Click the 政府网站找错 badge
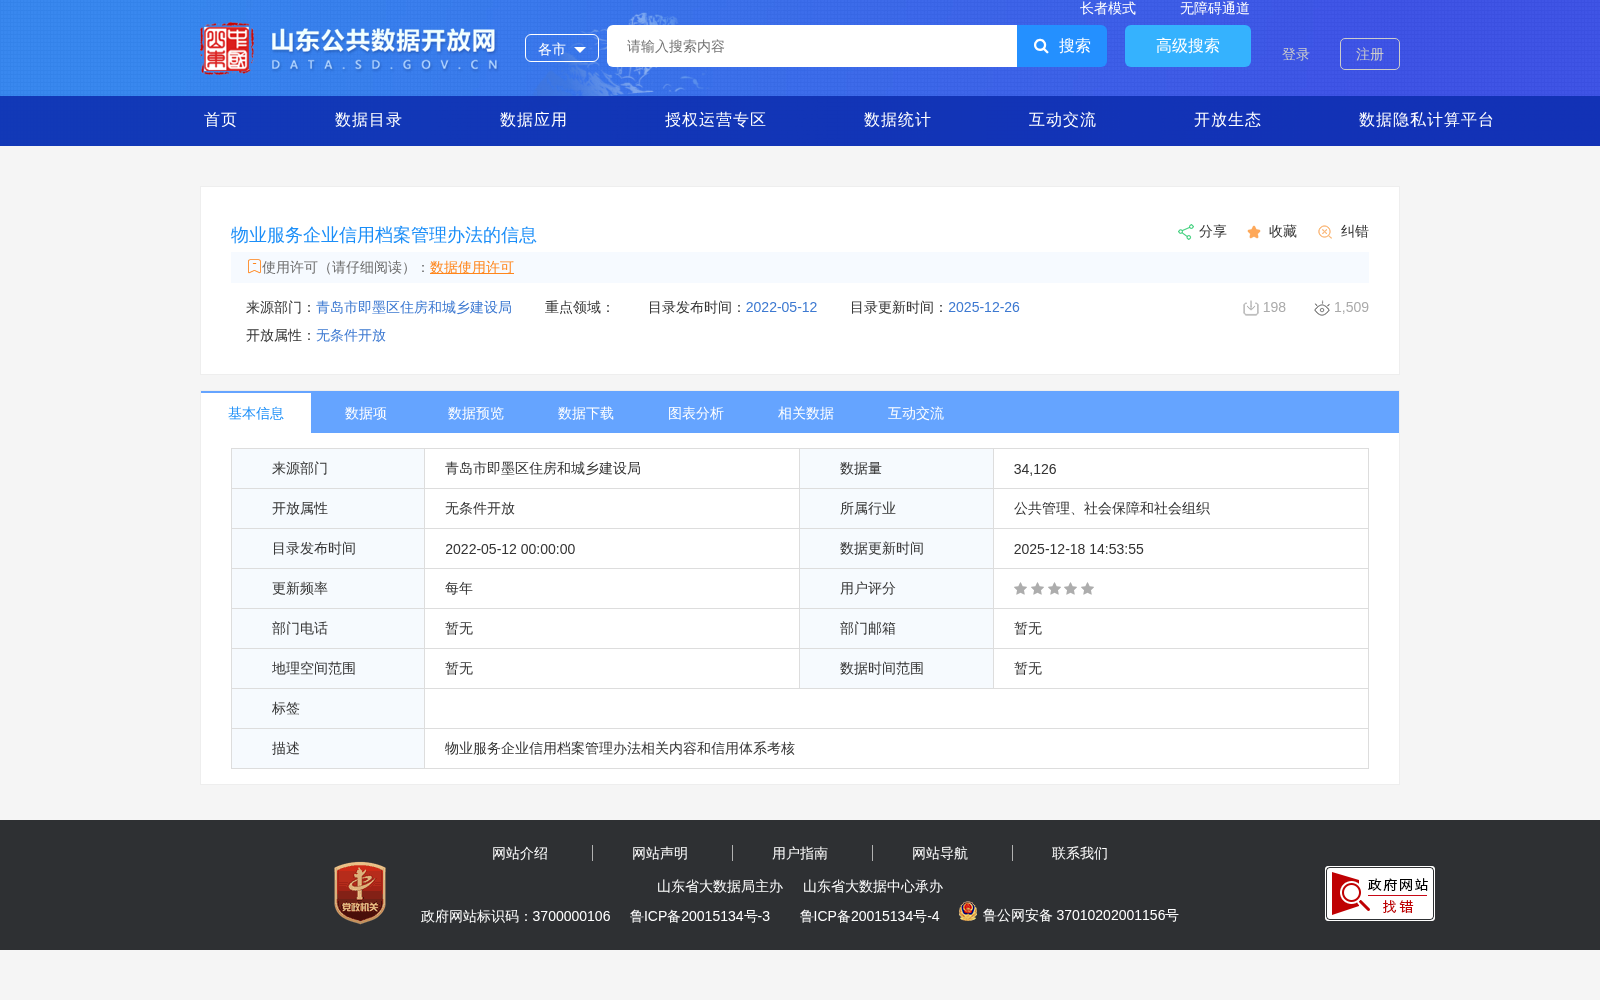 pos(1380,893)
